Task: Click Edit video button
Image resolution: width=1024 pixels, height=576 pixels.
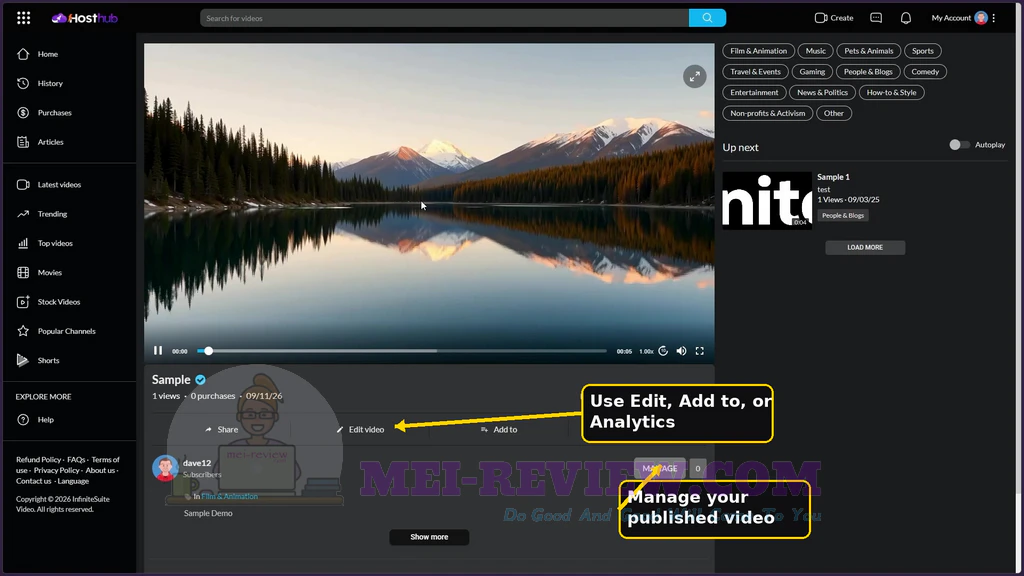Action: tap(360, 430)
